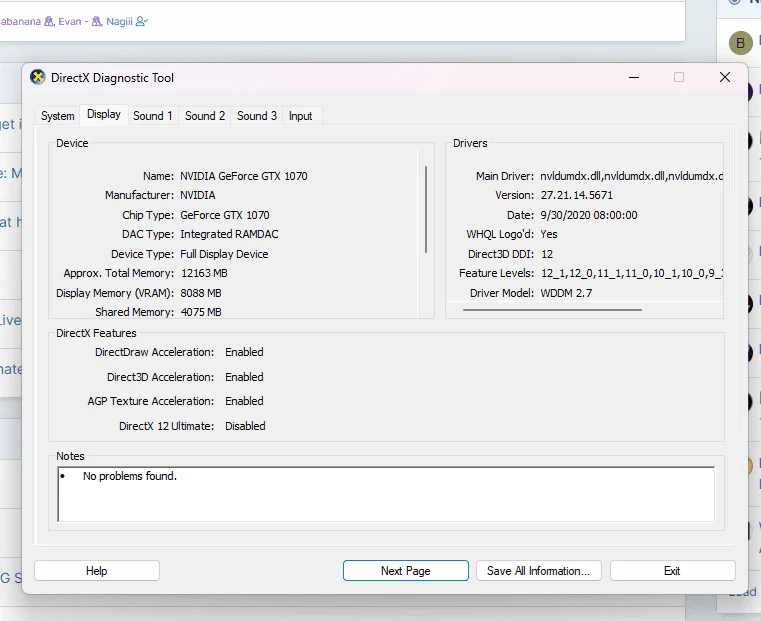This screenshot has width=761, height=621.
Task: Go to the Input tab
Action: coord(300,116)
